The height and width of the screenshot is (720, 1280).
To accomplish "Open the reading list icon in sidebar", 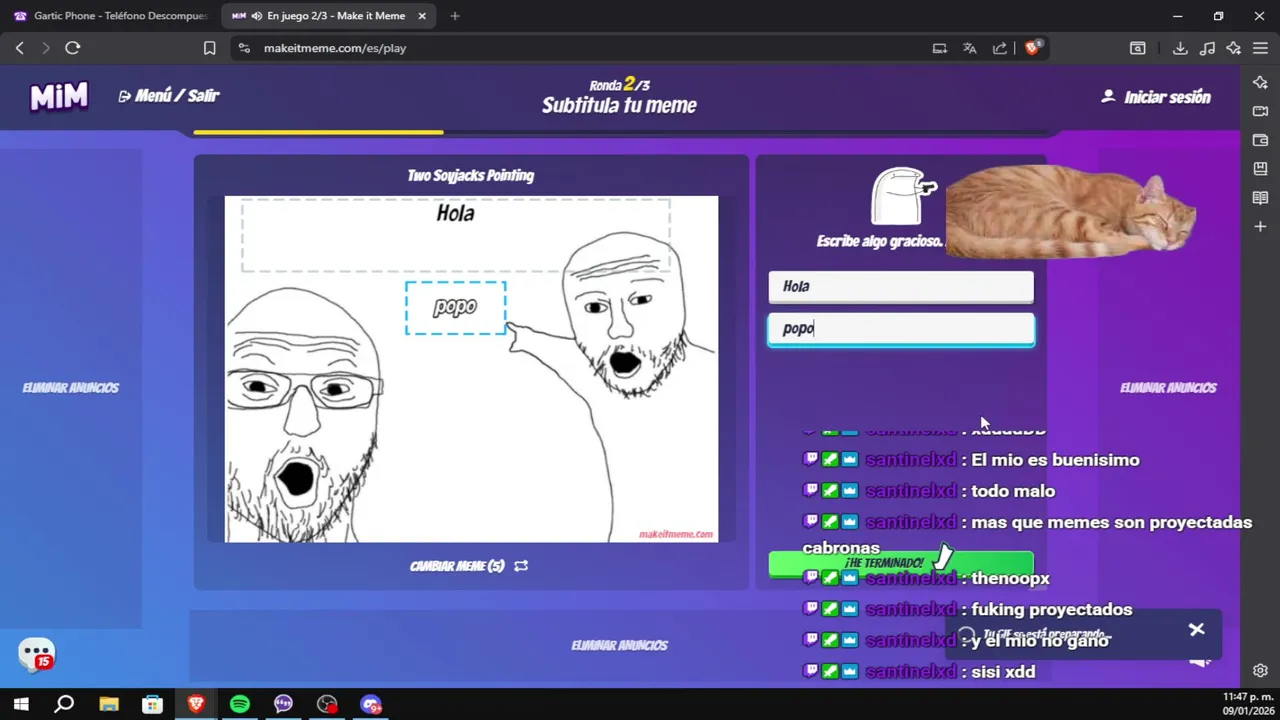I will (x=1260, y=198).
